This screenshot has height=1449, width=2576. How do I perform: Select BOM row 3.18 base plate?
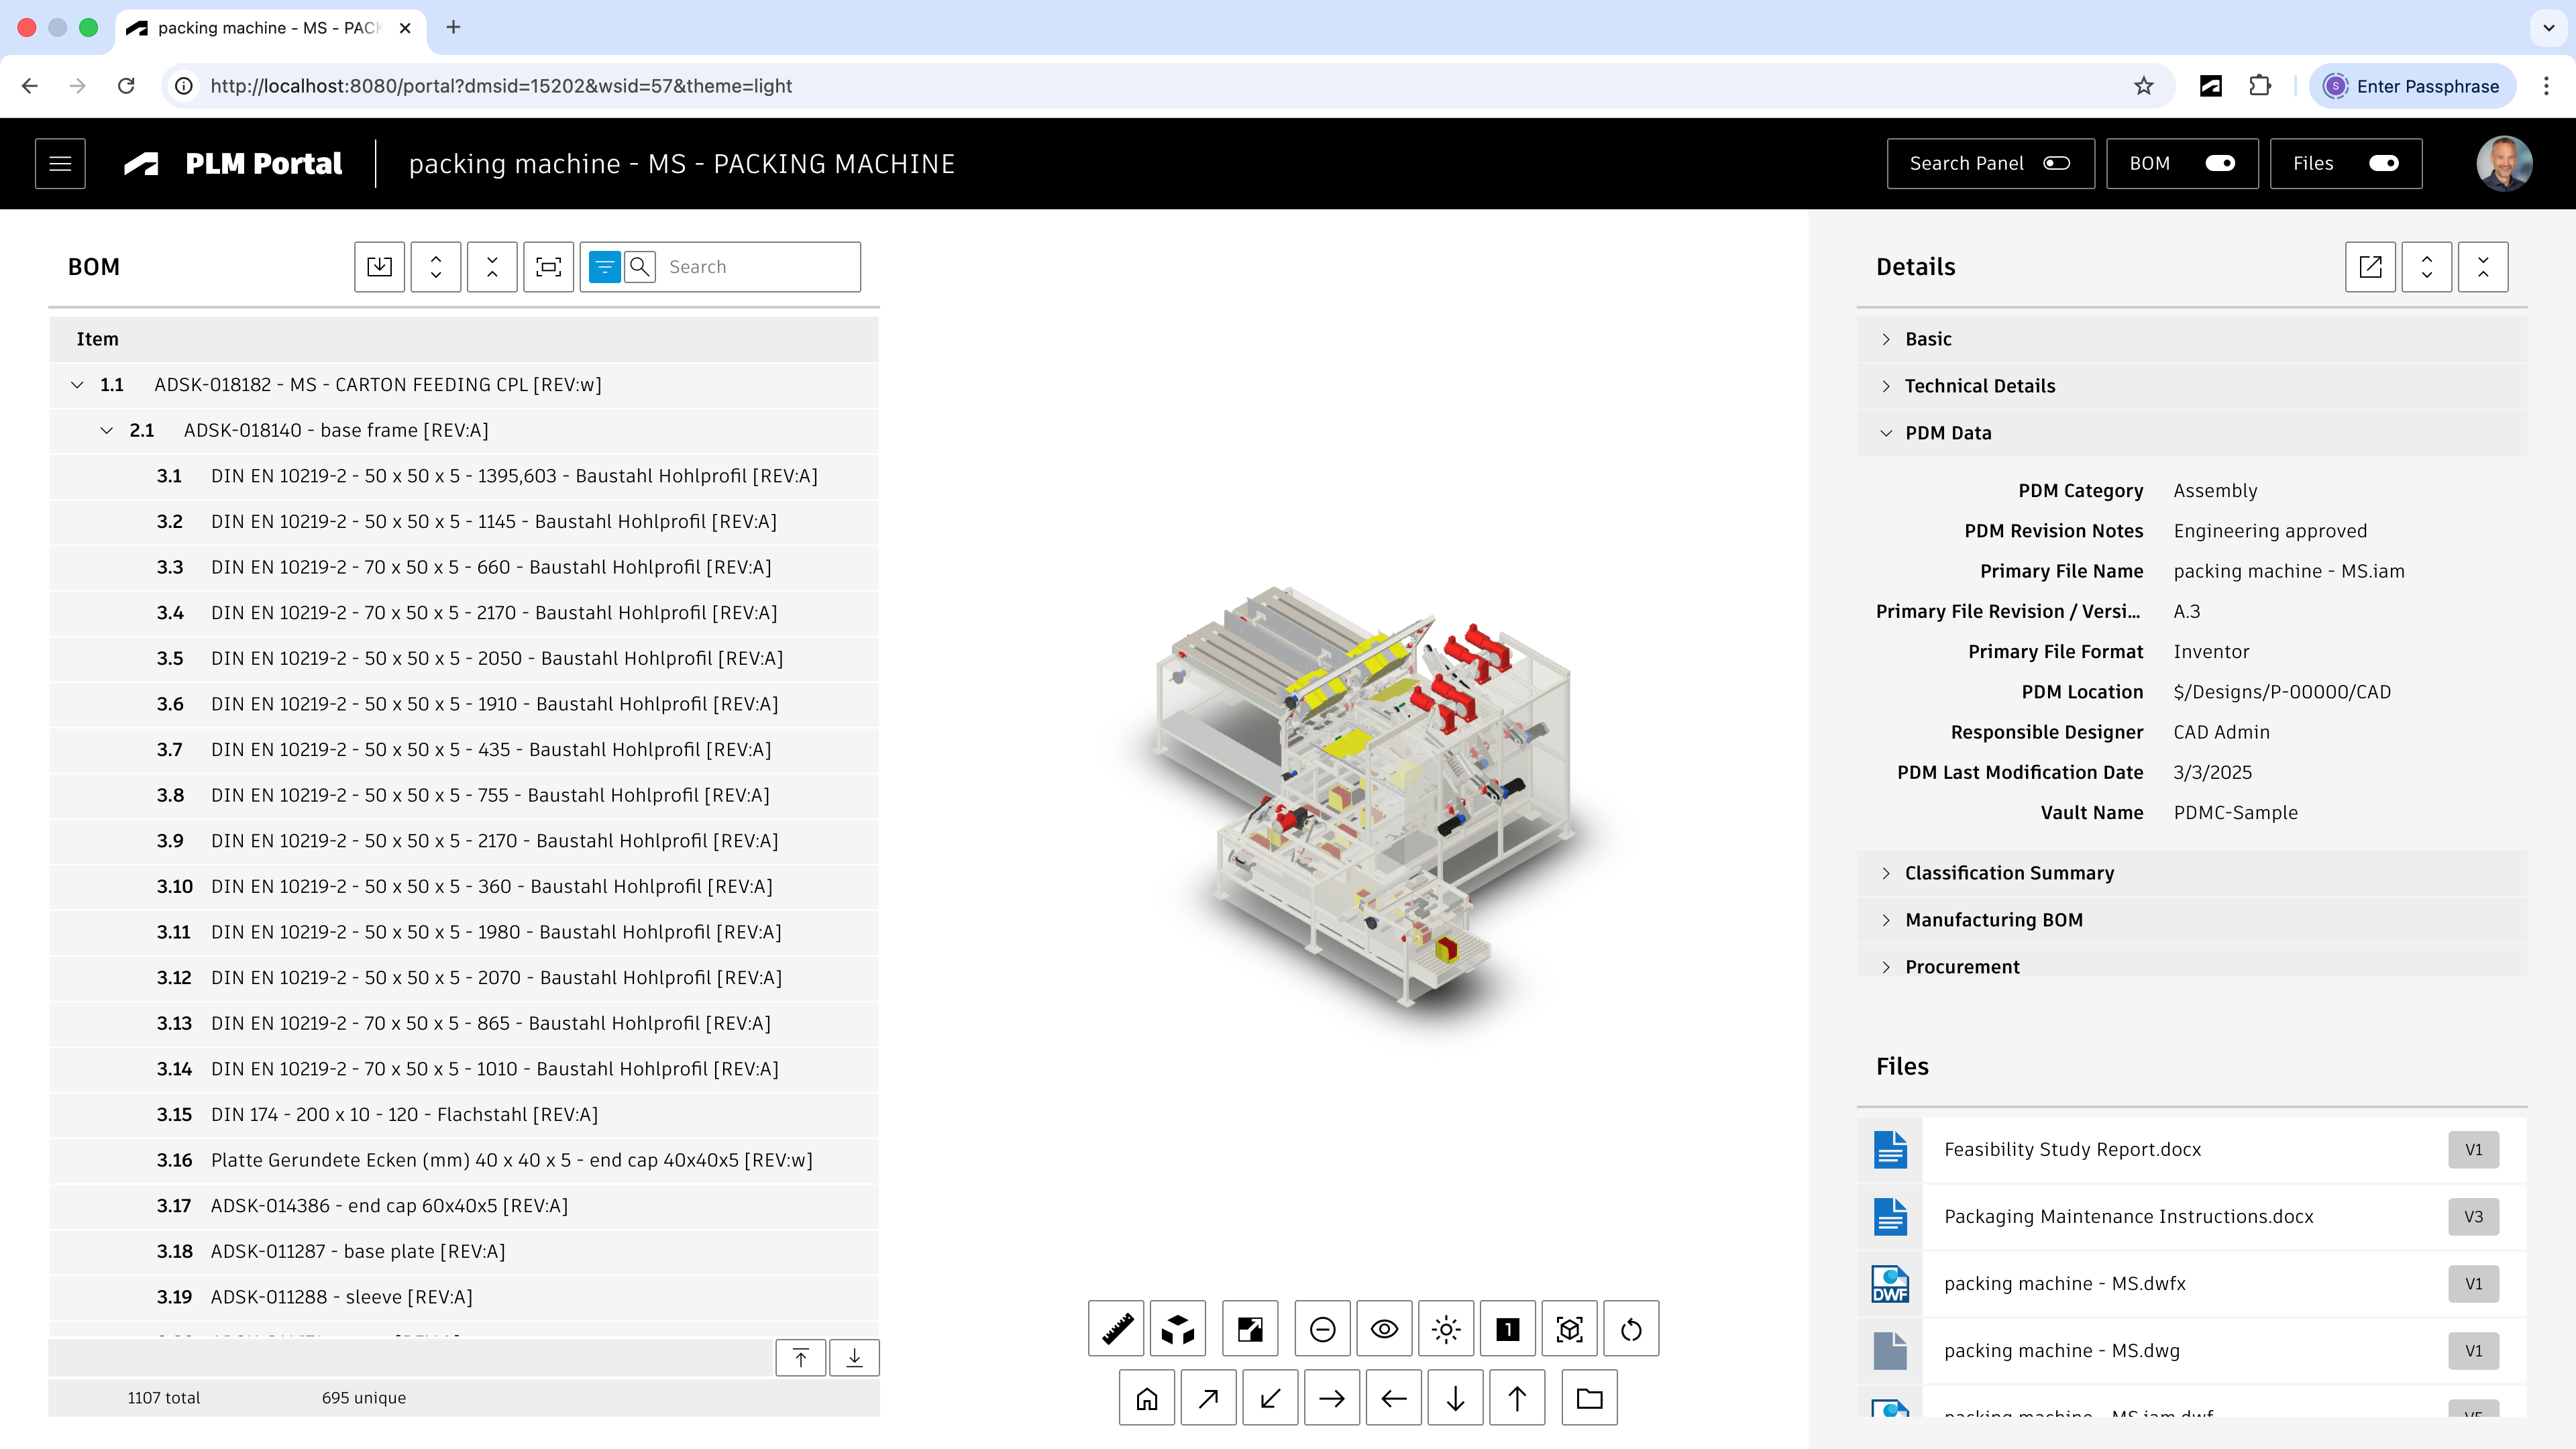coord(357,1251)
